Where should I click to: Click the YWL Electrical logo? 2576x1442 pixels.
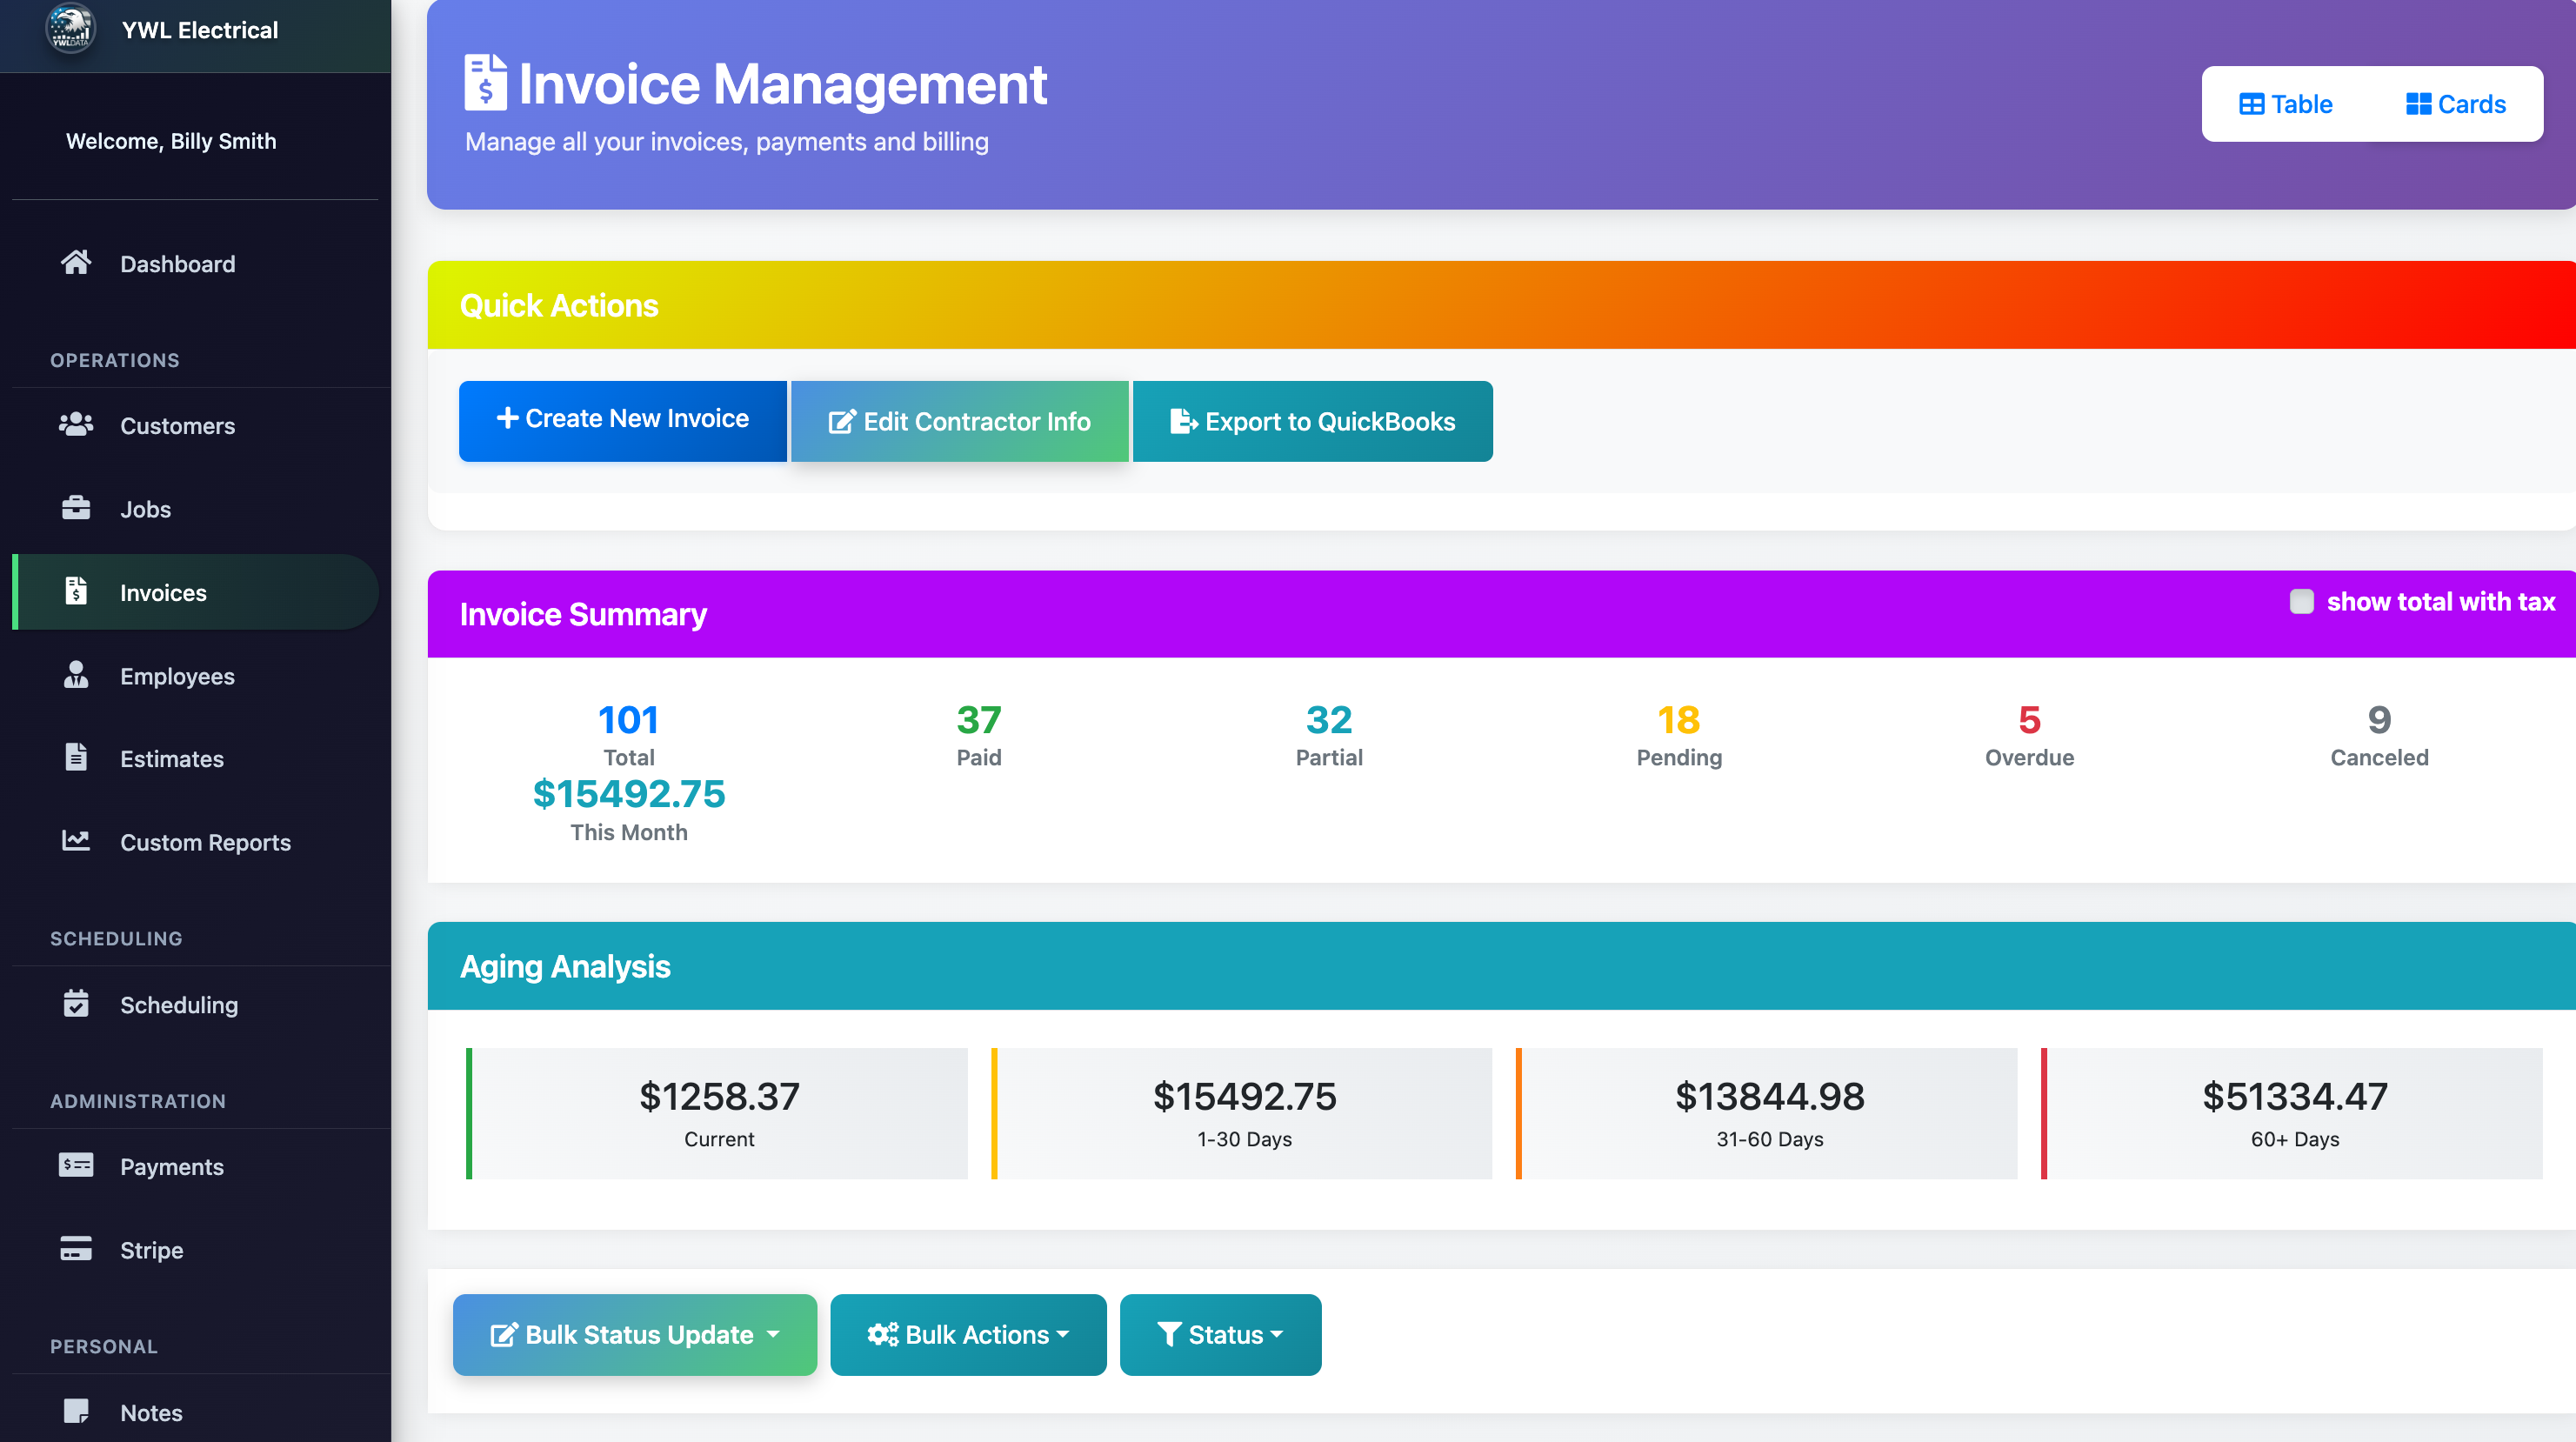point(70,29)
